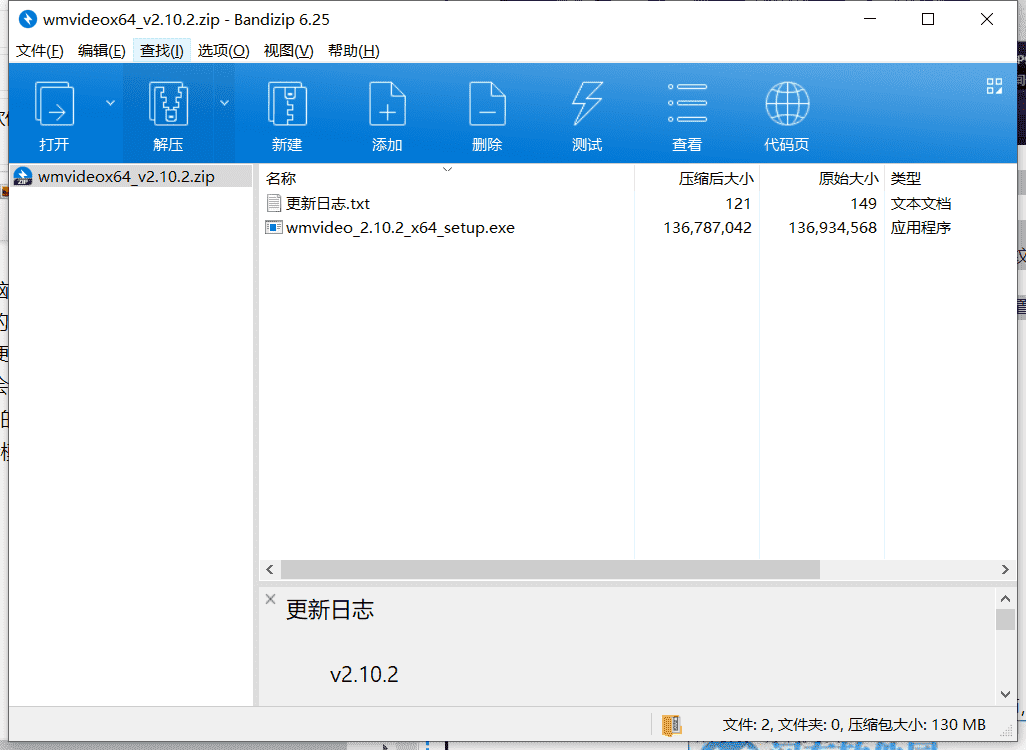Click the preview pane vertical scrollbar thumb
The image size is (1026, 750).
1006,619
